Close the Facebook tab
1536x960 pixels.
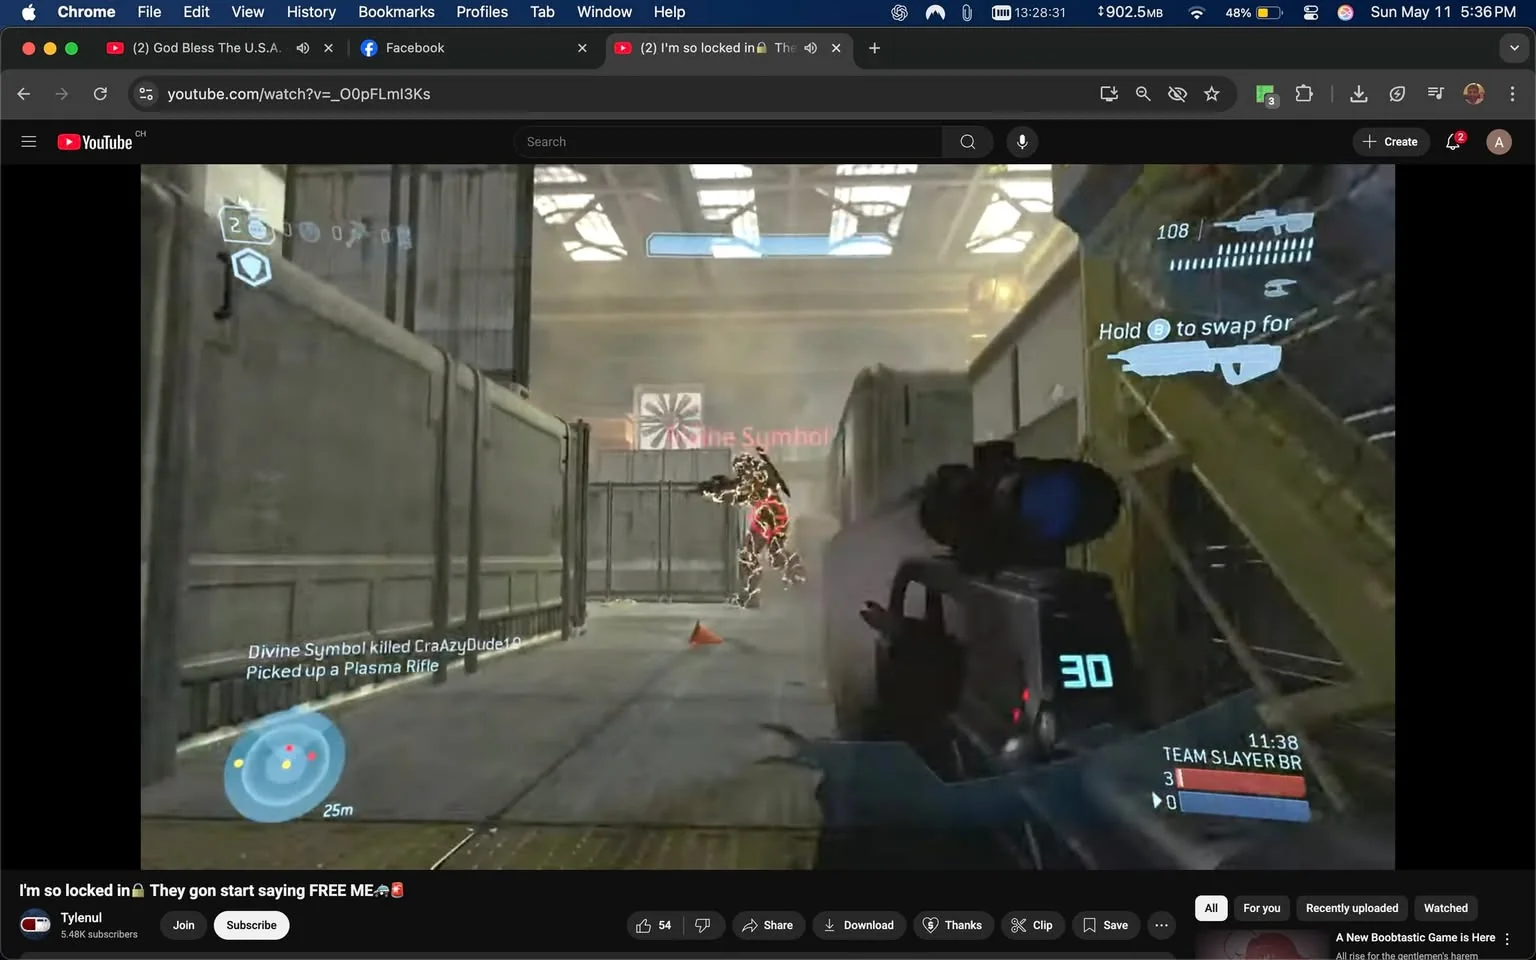[x=582, y=48]
